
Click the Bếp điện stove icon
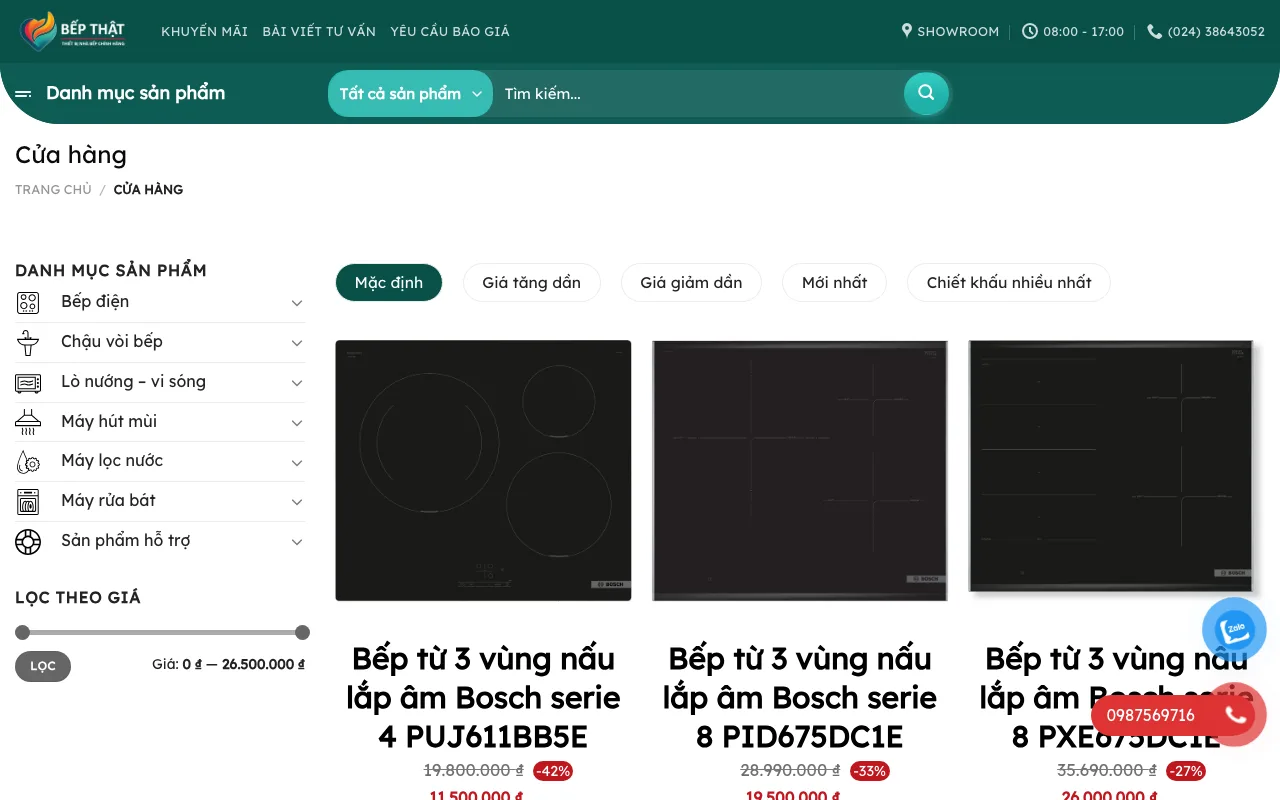(x=28, y=302)
